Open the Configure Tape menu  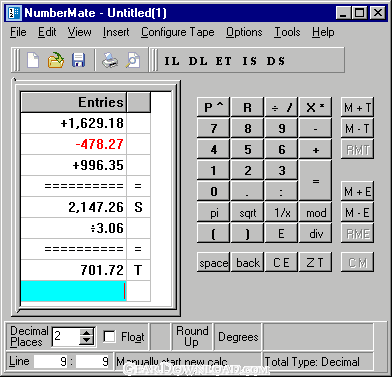tap(178, 32)
